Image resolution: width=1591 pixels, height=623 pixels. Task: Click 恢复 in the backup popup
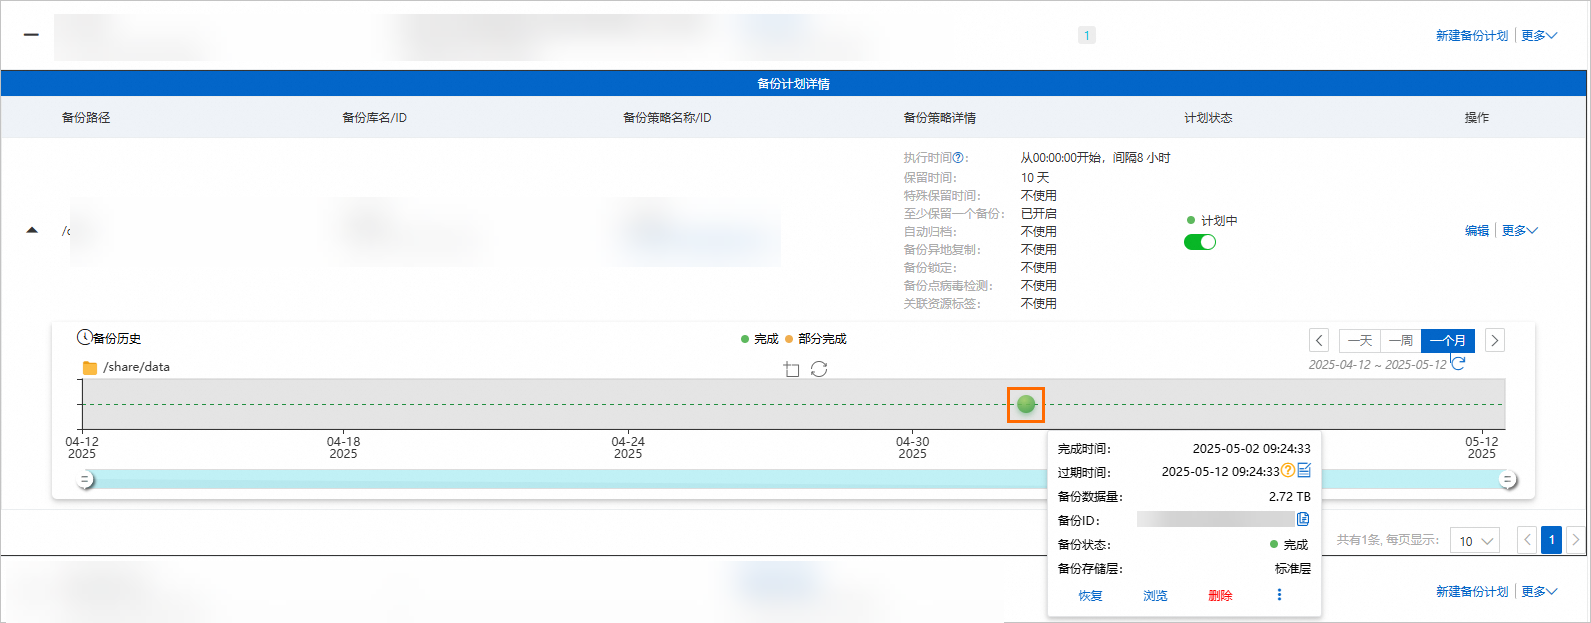coord(1090,595)
